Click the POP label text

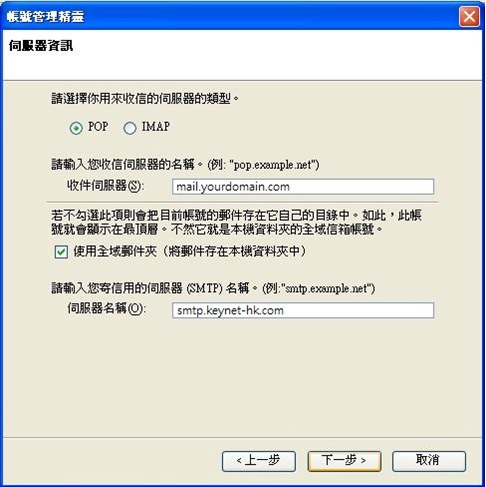(x=98, y=127)
